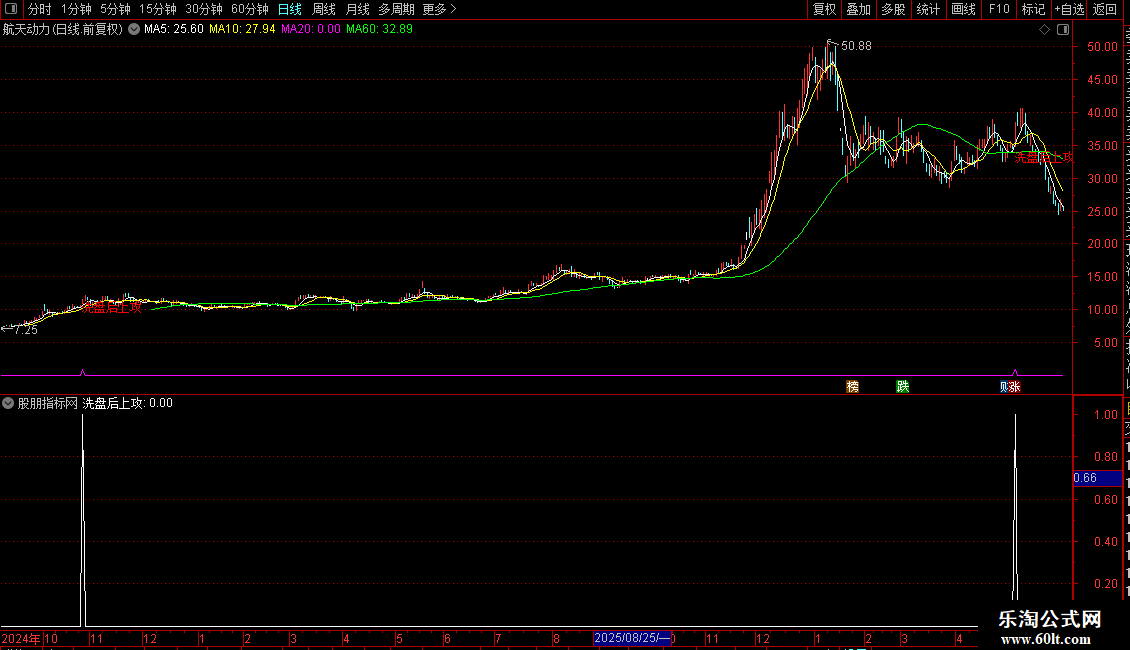This screenshot has height=650, width=1130.
Task: Click the MA10: 27.94 label
Action: point(242,30)
